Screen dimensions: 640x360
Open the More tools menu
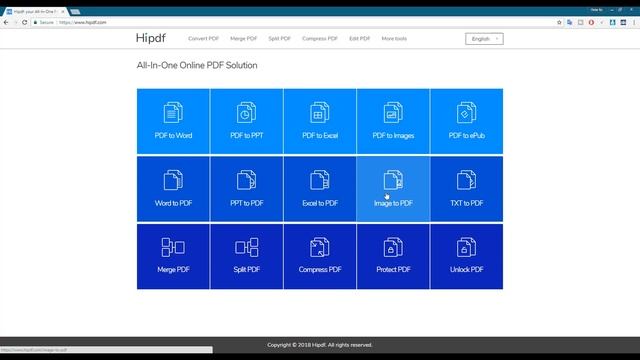394,38
